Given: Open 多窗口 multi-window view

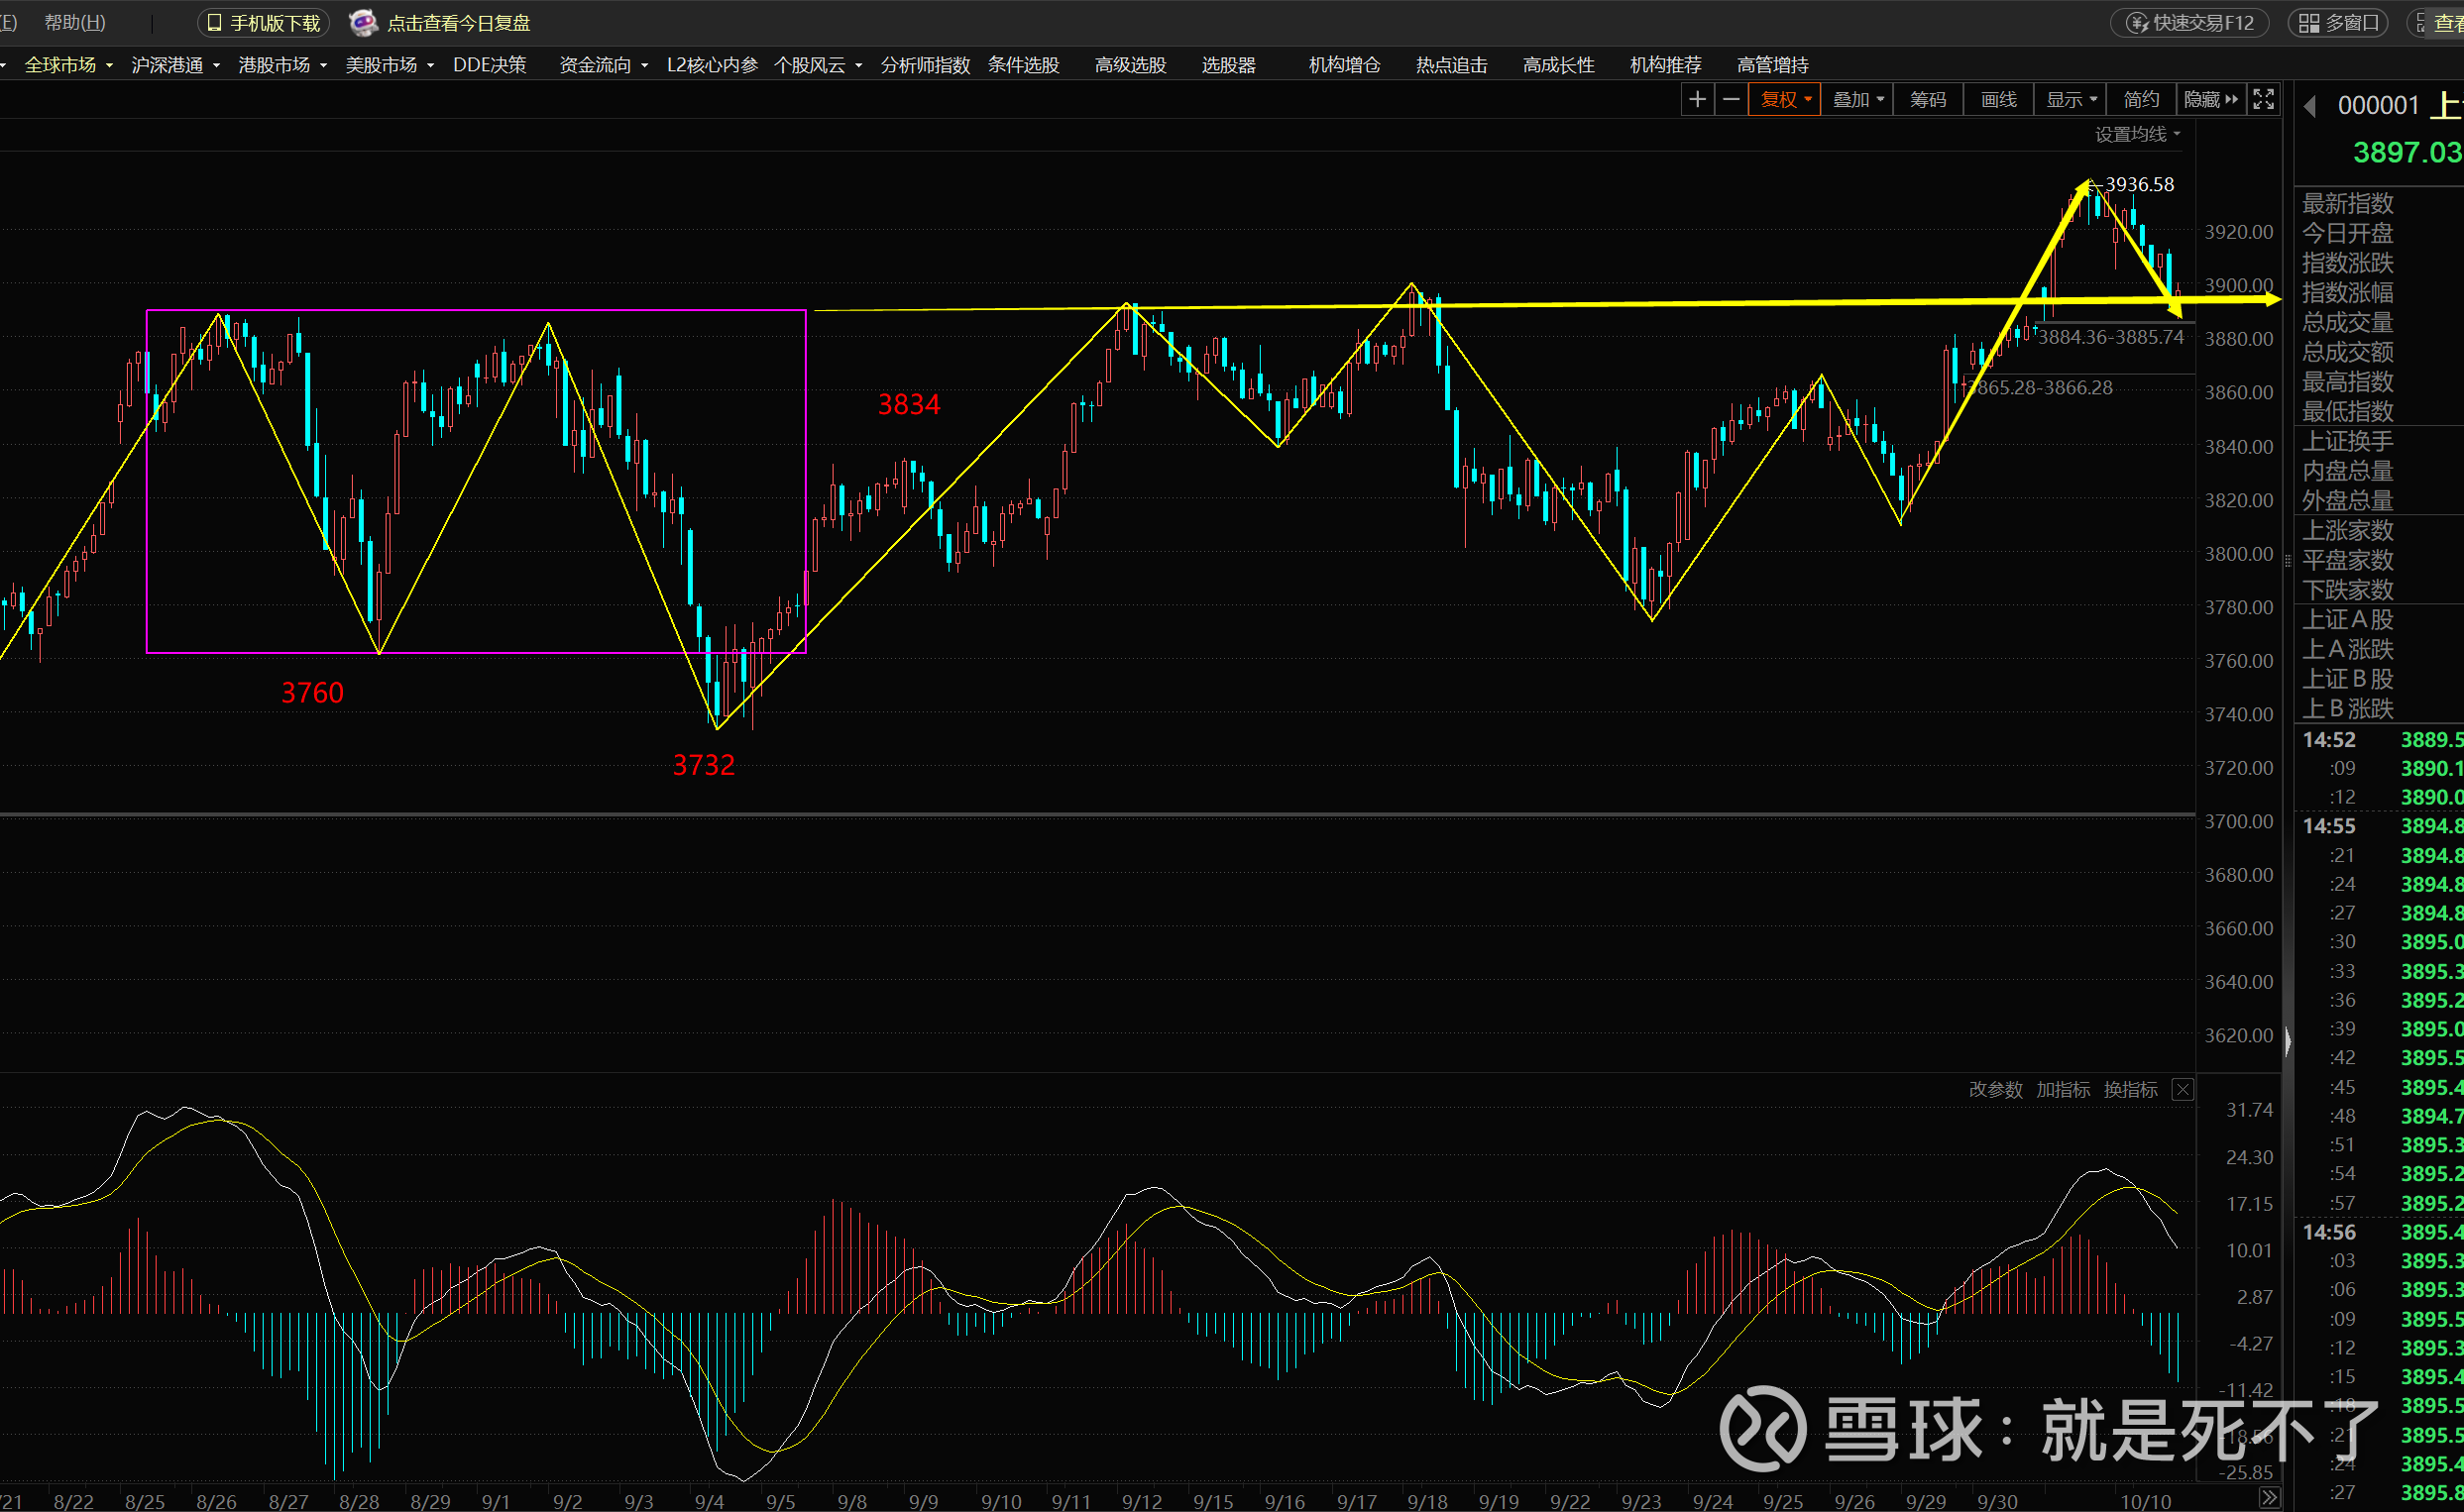Looking at the screenshot, I should point(2338,22).
